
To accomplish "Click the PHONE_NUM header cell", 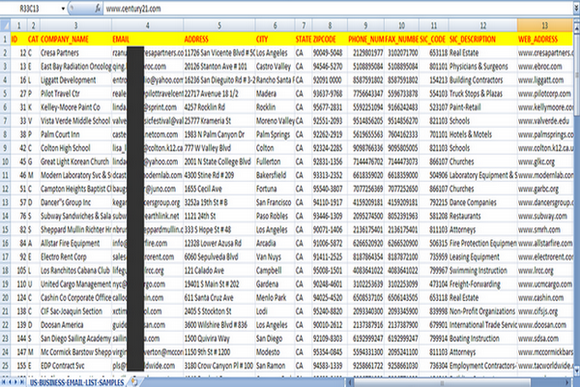I will coord(366,39).
